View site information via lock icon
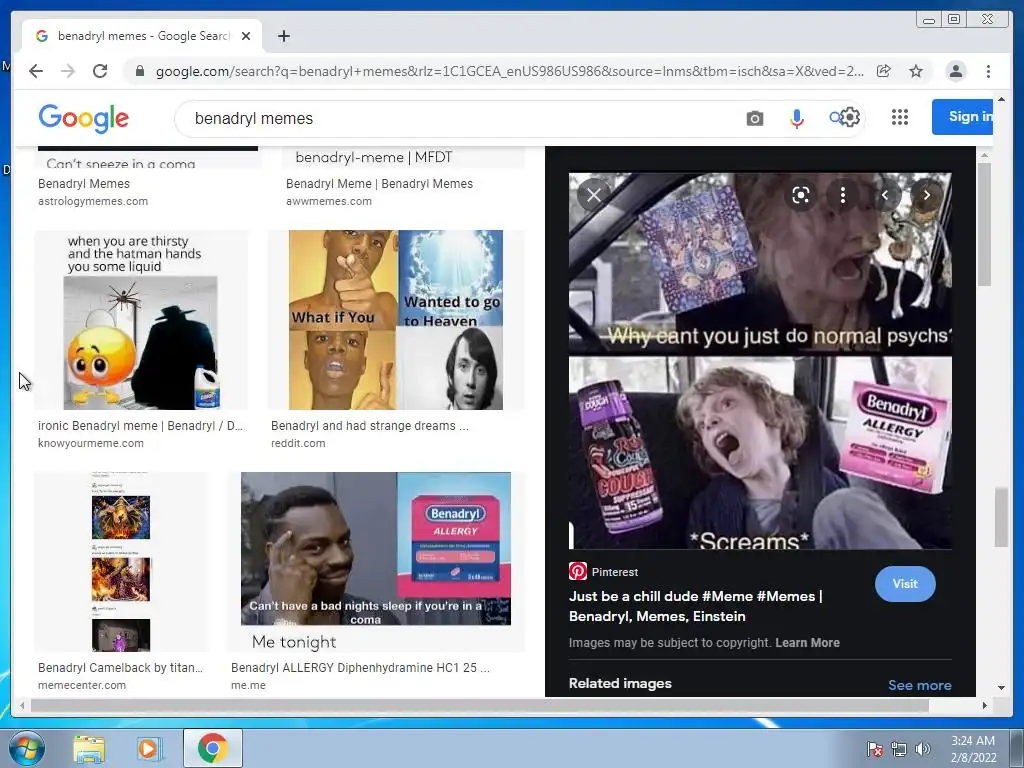Screen dimensions: 1024x768 139,71
